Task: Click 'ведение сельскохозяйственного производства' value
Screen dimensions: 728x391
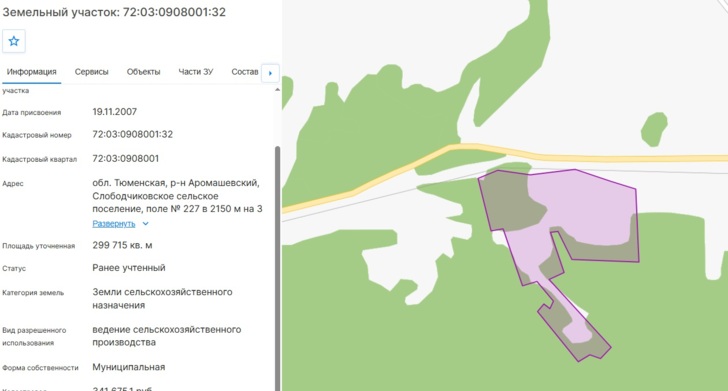Action: point(167,336)
